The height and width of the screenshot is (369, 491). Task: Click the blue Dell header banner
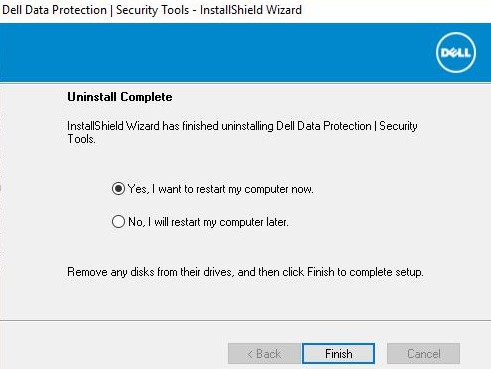click(x=245, y=52)
